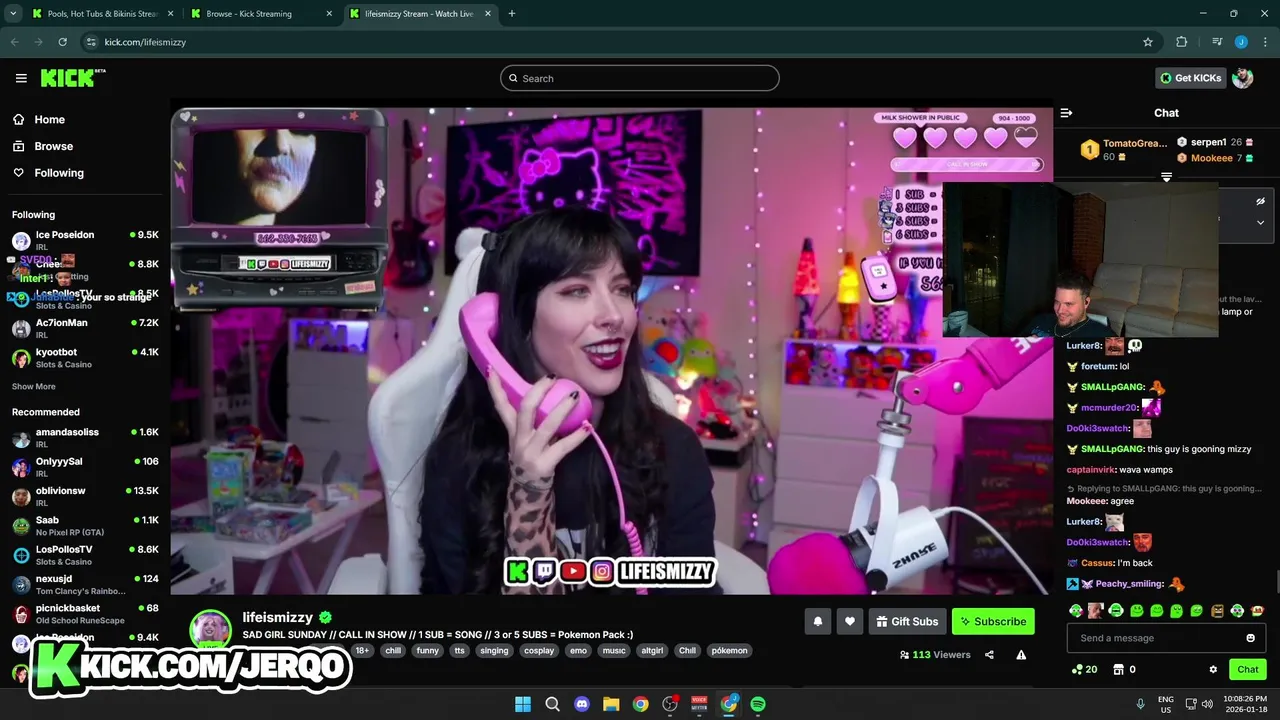Share the stream via share icon
The image size is (1280, 720).
(989, 655)
